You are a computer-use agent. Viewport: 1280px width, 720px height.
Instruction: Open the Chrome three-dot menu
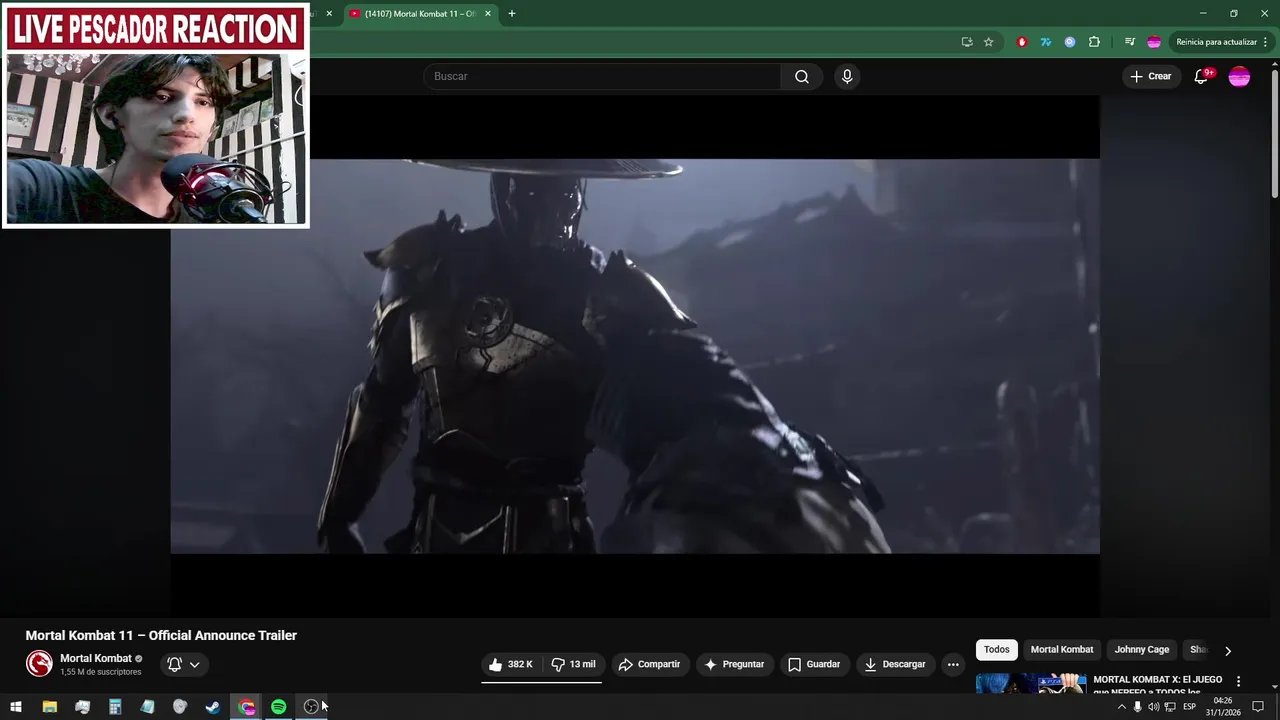[1267, 42]
